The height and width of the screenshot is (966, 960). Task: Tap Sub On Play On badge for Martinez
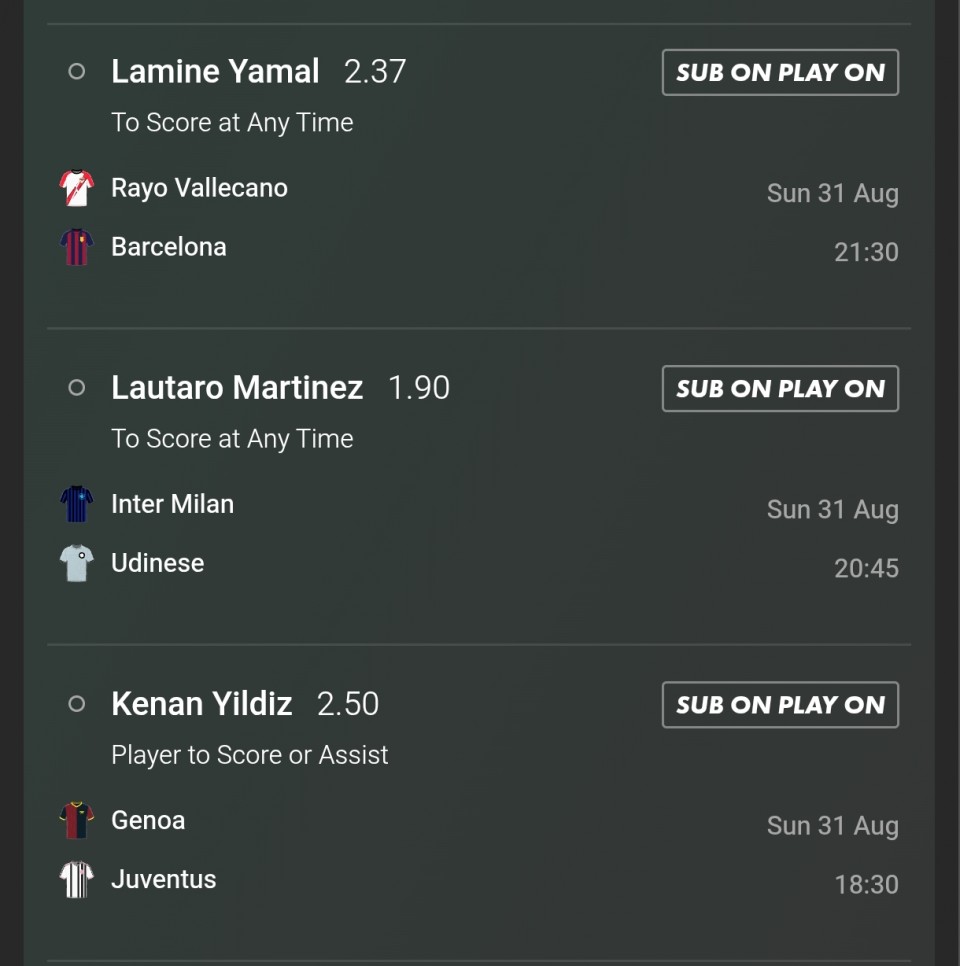point(780,389)
